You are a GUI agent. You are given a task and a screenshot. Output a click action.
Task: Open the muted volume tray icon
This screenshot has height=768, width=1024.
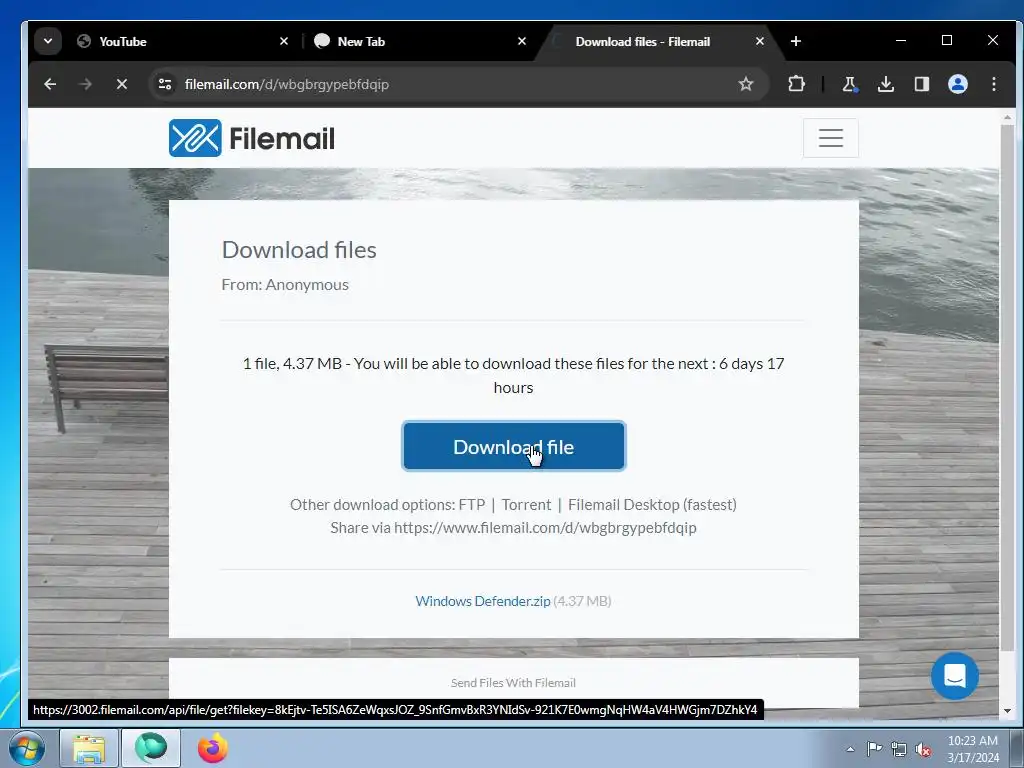923,749
